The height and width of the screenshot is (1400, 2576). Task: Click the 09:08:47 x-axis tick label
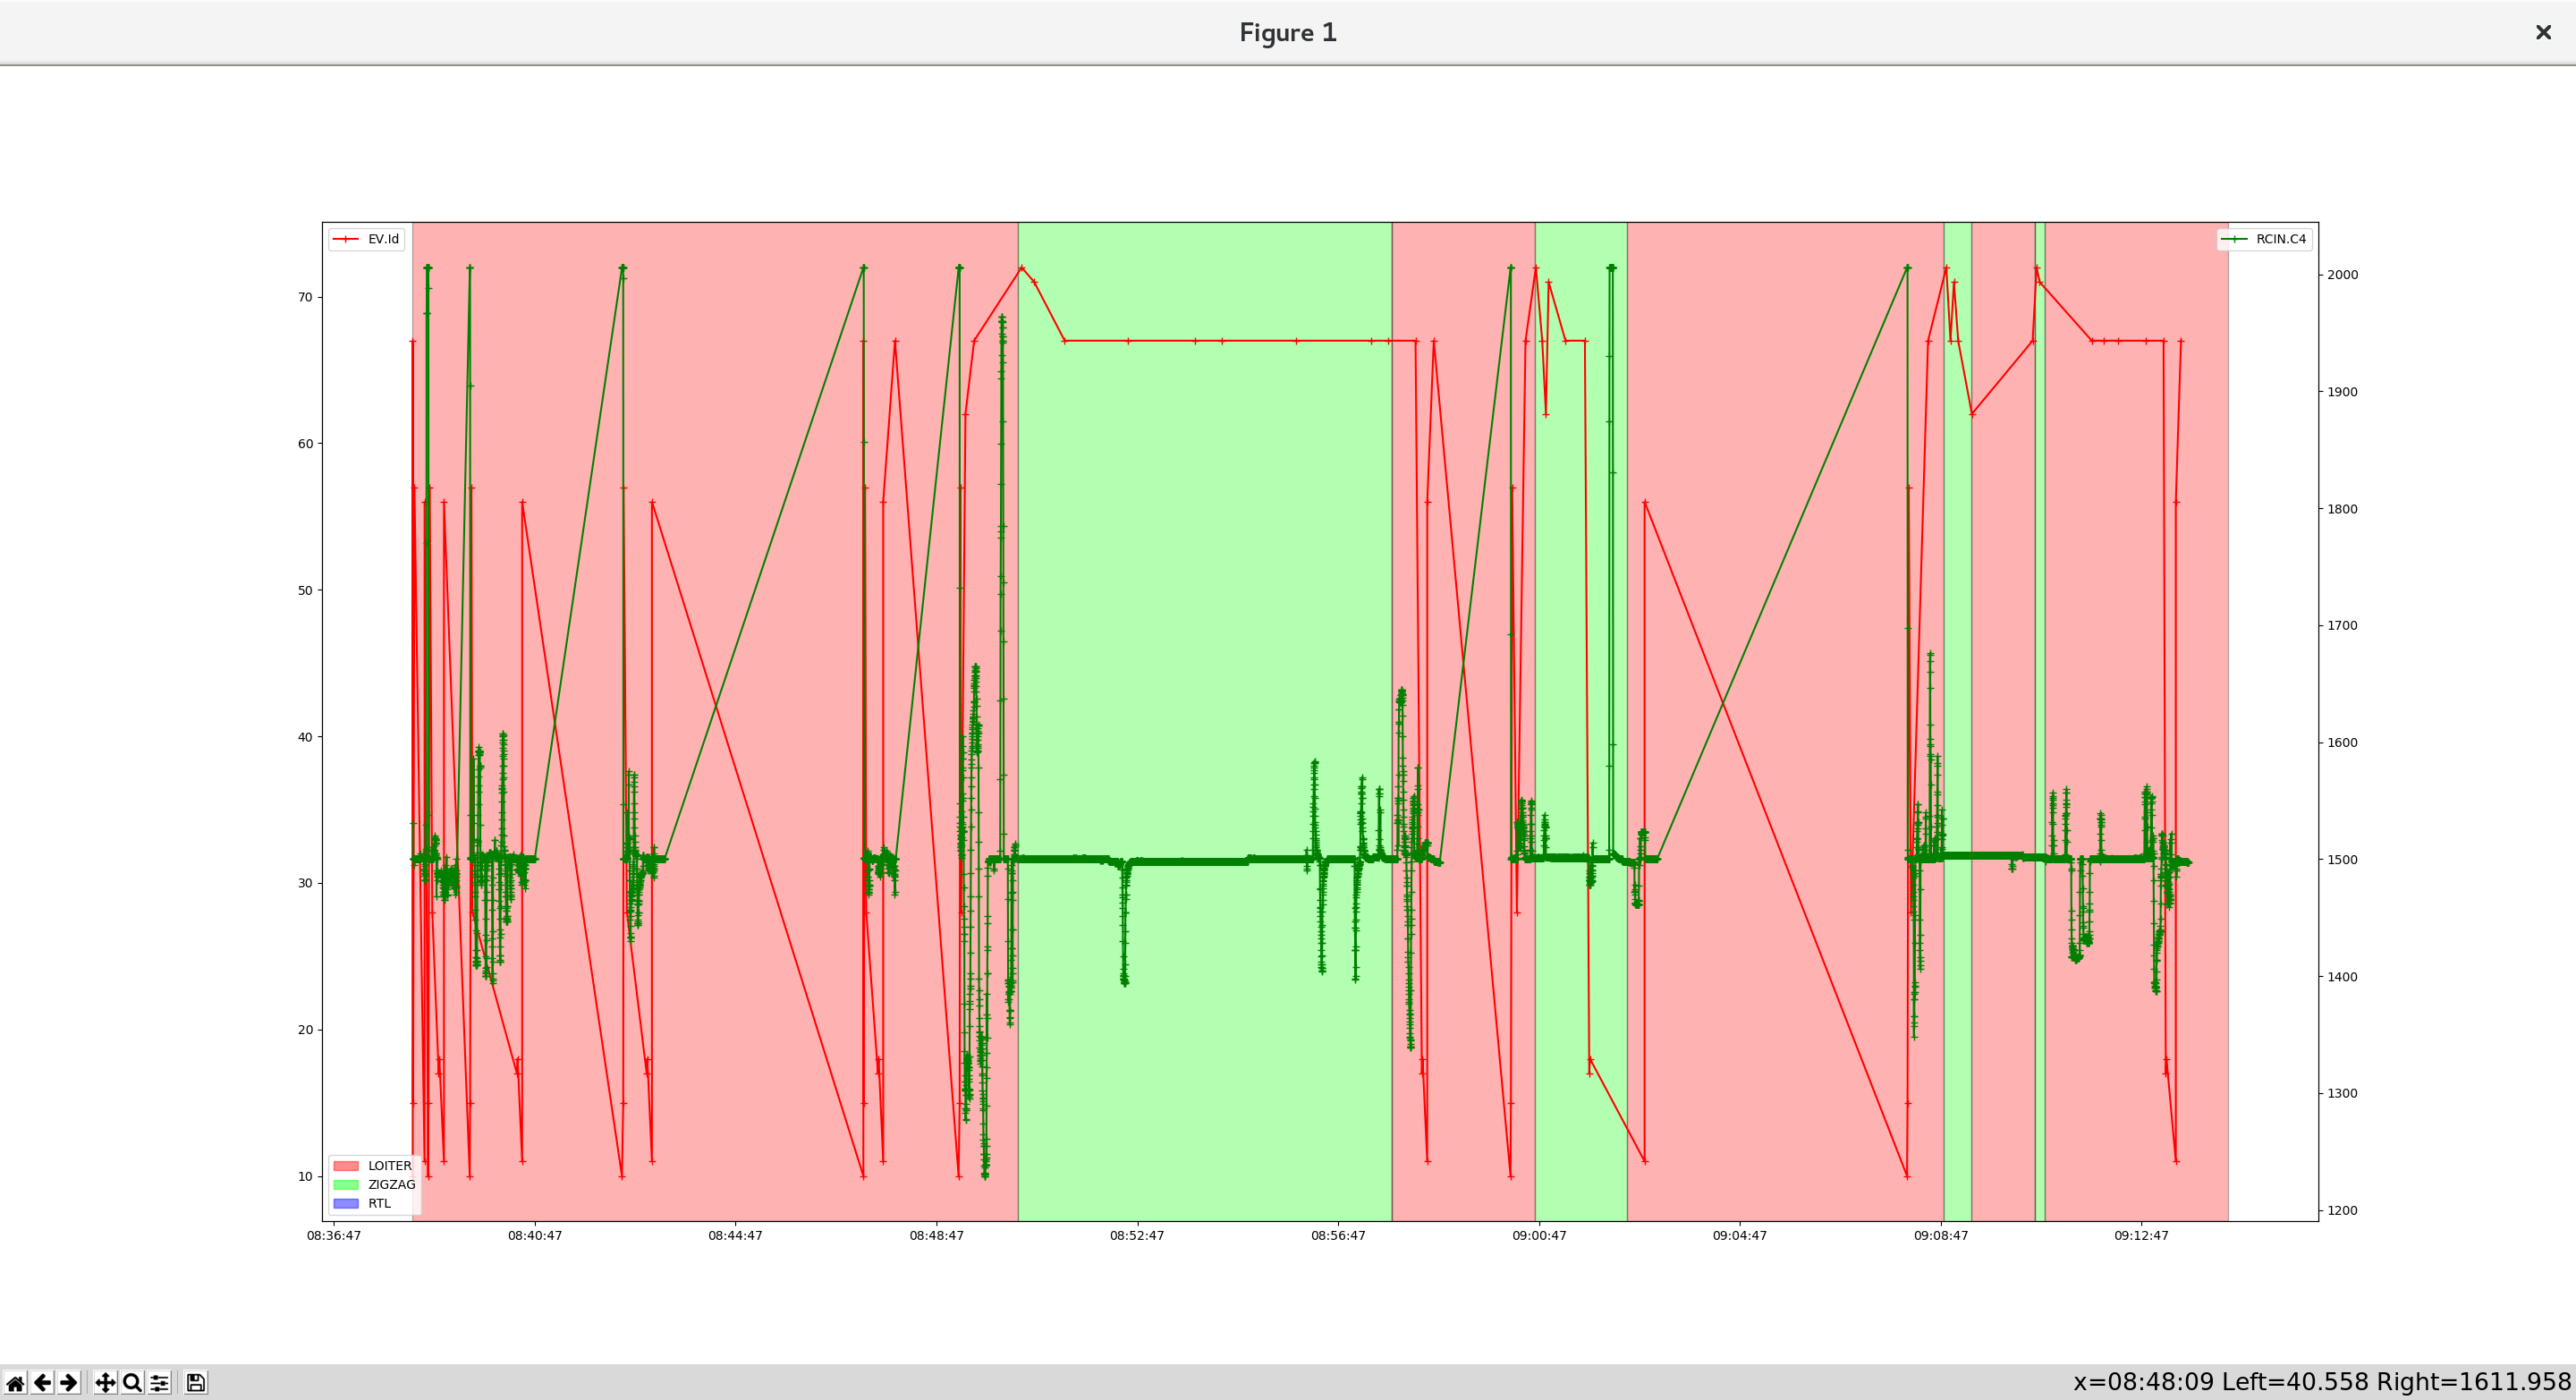click(1941, 1236)
